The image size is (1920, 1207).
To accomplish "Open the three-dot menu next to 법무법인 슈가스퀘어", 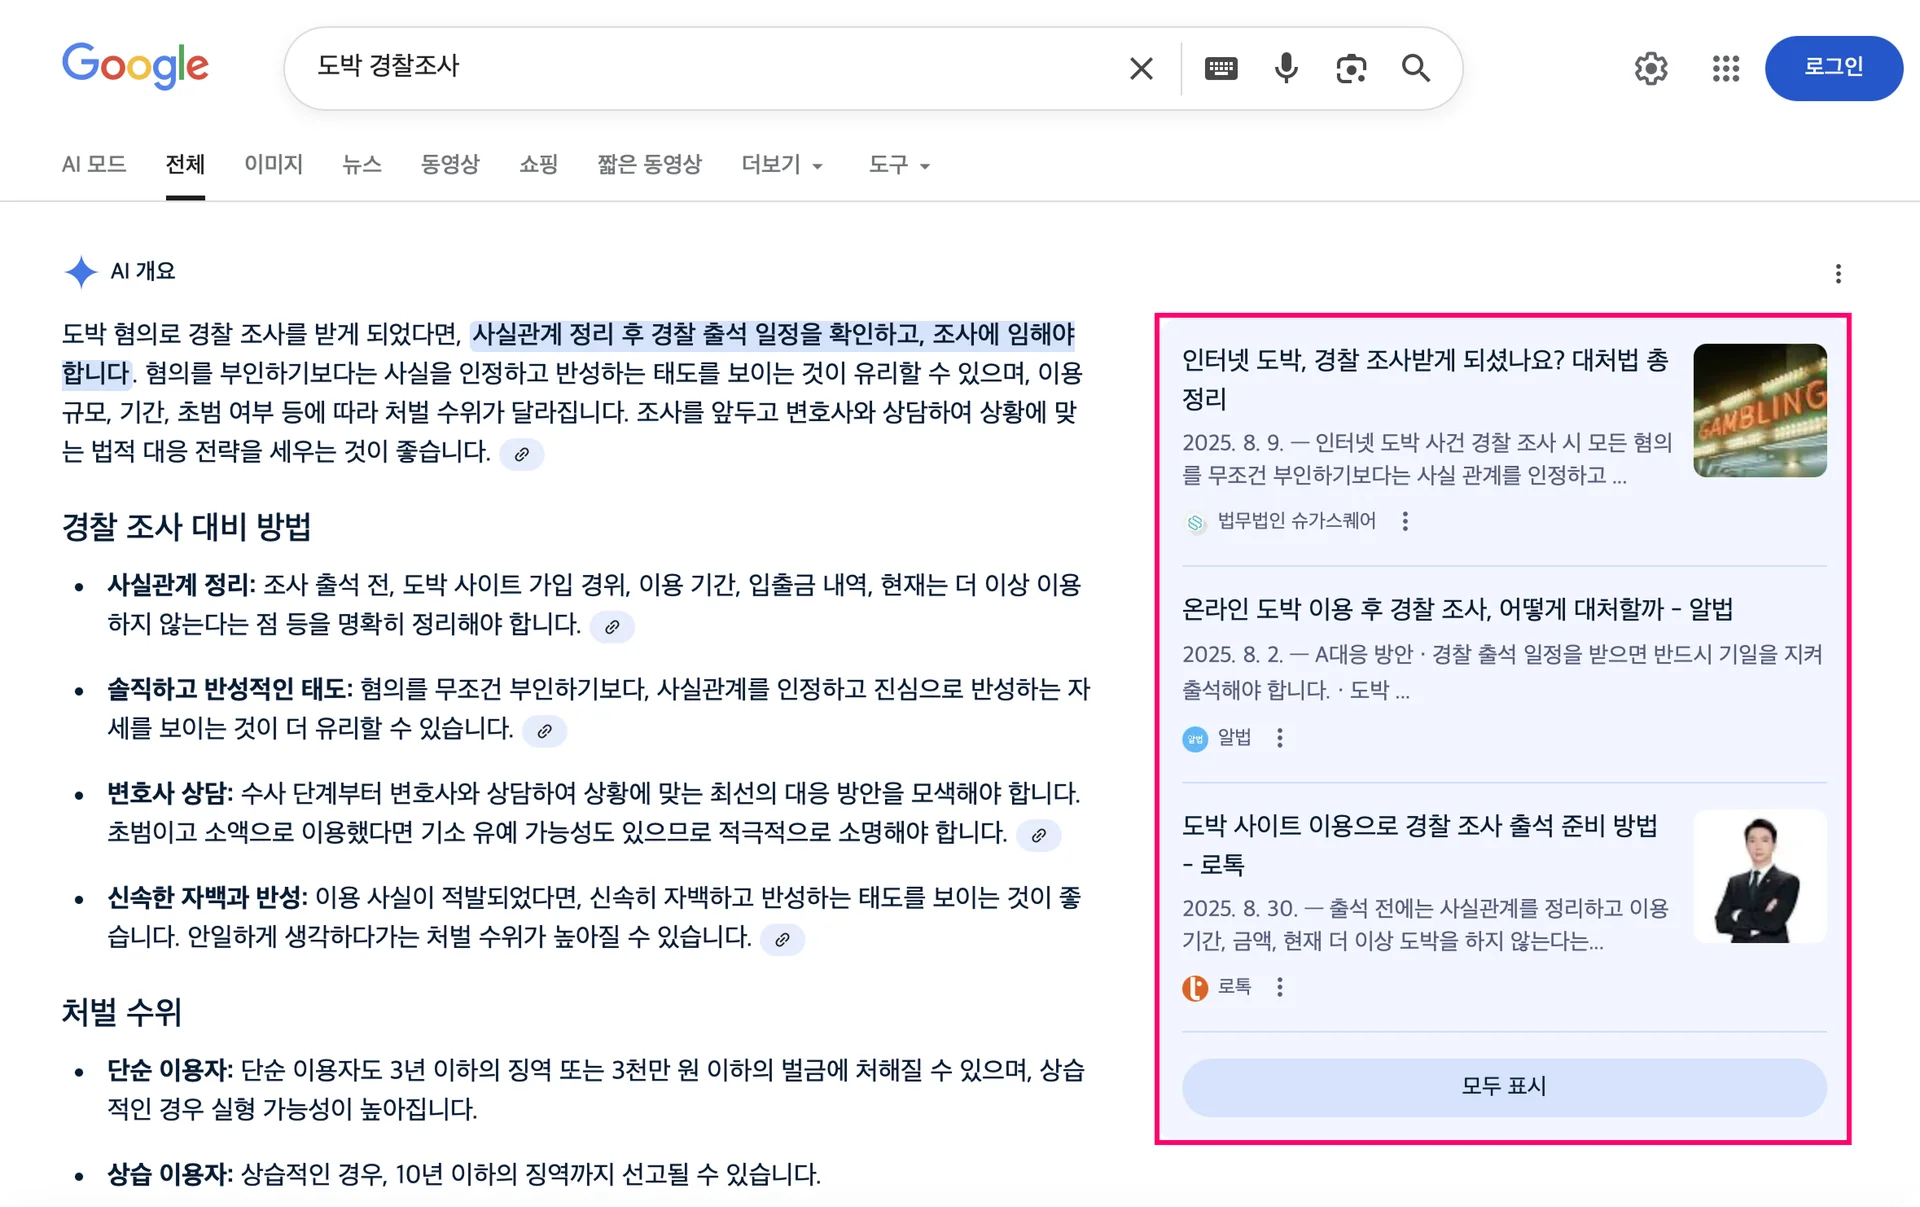I will [1405, 521].
